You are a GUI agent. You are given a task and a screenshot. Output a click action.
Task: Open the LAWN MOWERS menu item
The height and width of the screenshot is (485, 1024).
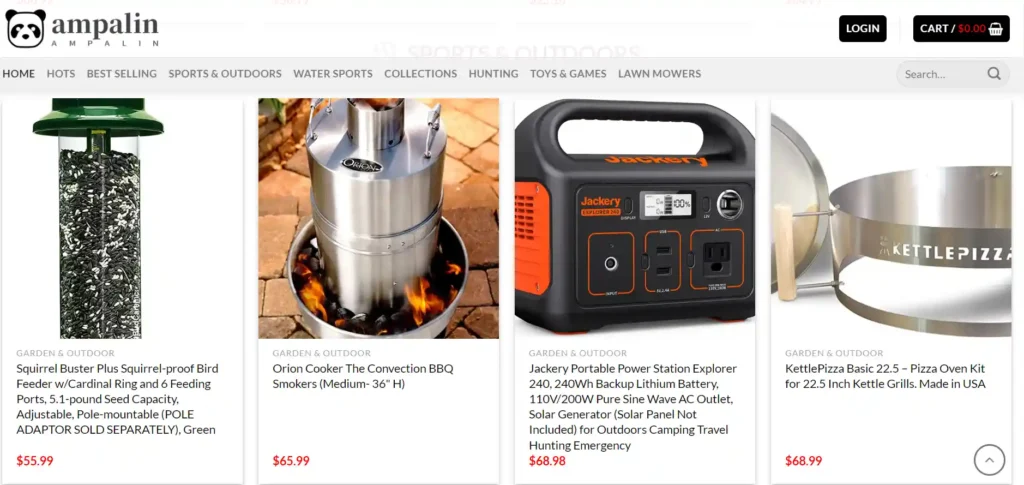[x=660, y=74]
